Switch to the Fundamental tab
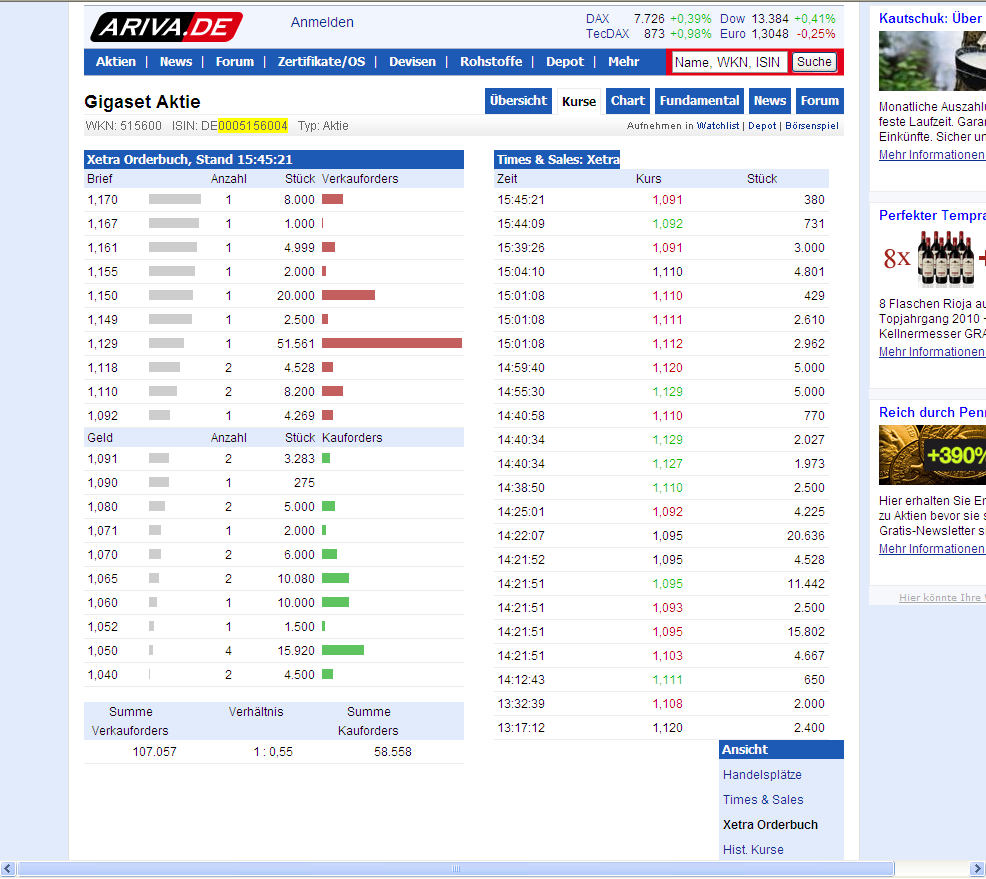 point(700,101)
